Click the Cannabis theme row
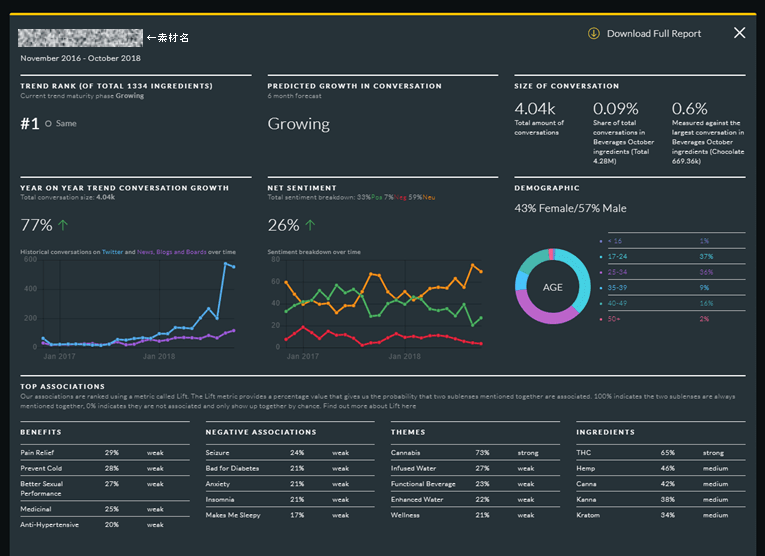The width and height of the screenshot is (765, 556). [475, 453]
